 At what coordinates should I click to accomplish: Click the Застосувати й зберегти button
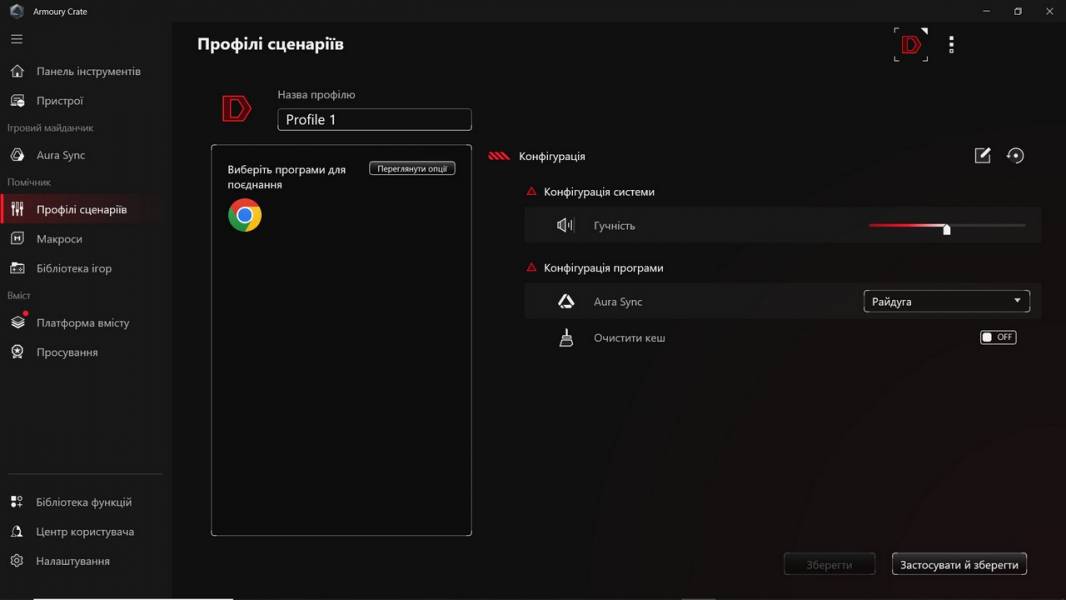[959, 565]
